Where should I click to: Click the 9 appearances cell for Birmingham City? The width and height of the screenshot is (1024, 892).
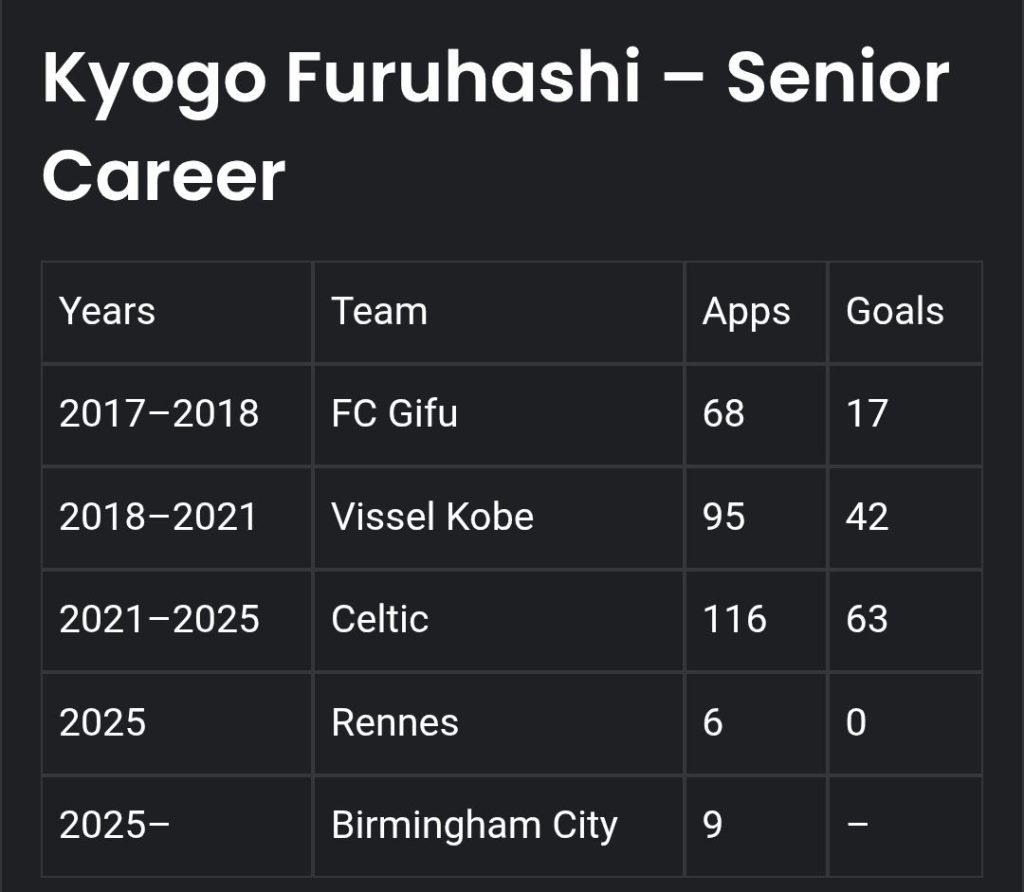(x=756, y=826)
